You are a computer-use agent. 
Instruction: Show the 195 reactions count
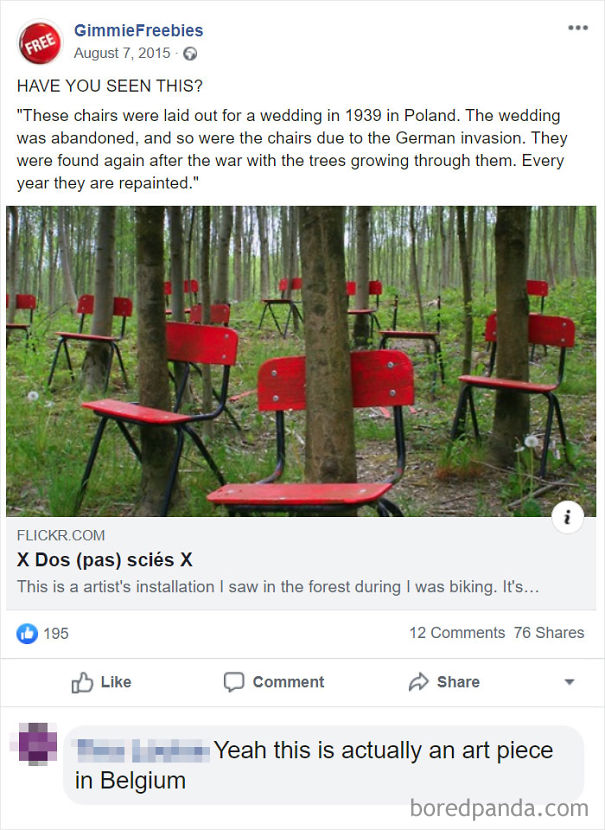(56, 634)
